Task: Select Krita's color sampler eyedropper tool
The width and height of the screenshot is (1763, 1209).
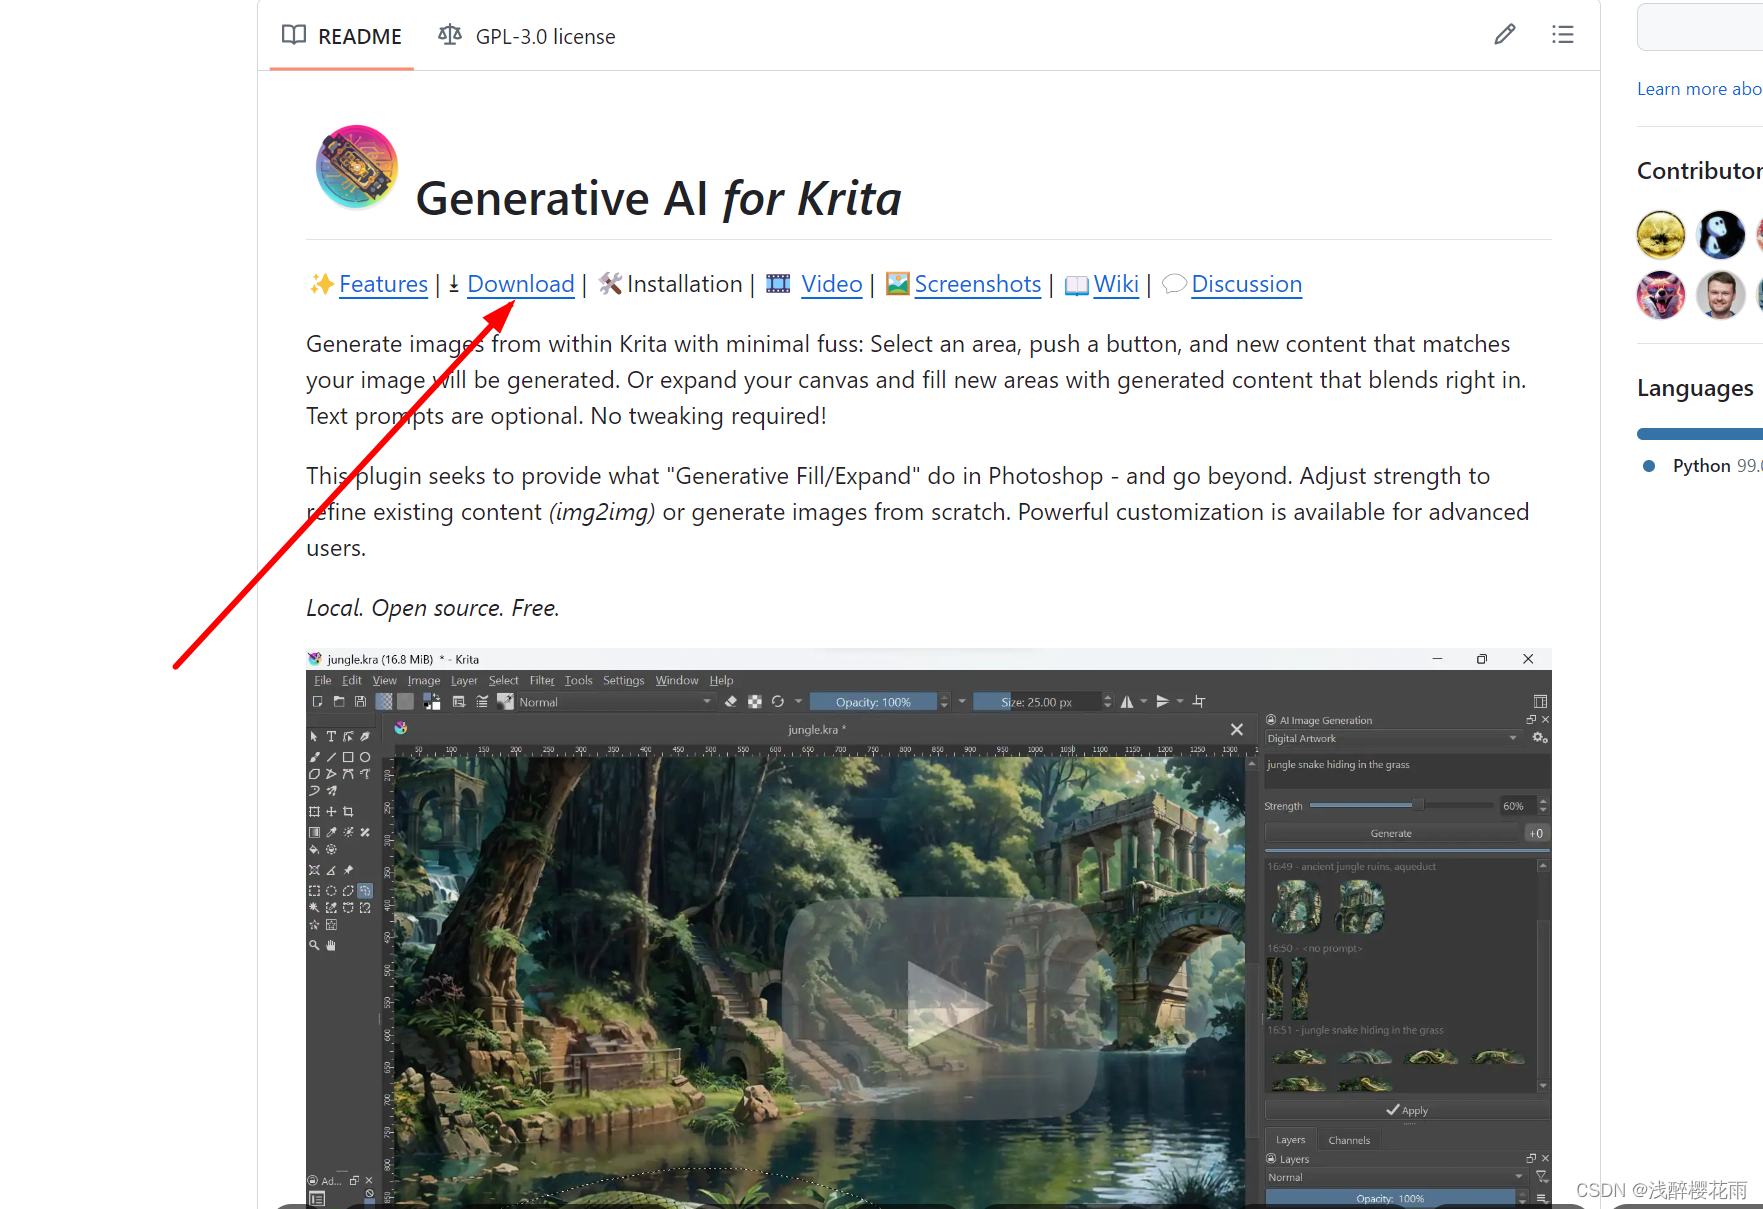Action: (x=331, y=832)
